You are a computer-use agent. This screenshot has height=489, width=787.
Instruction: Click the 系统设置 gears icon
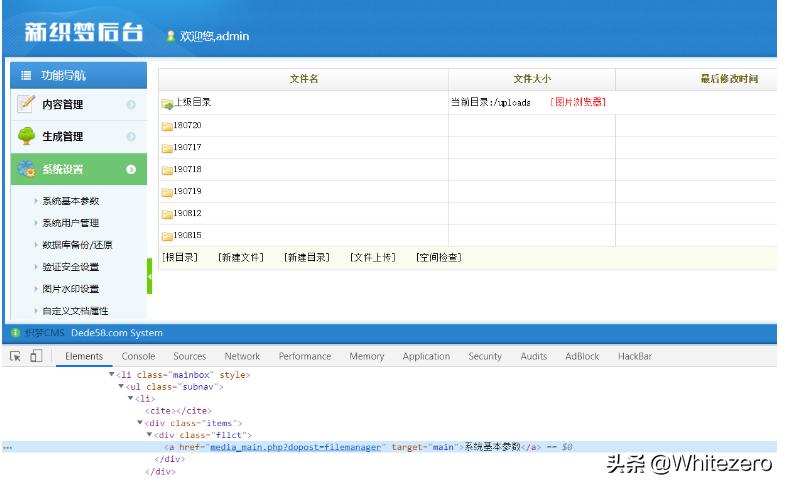(26, 169)
